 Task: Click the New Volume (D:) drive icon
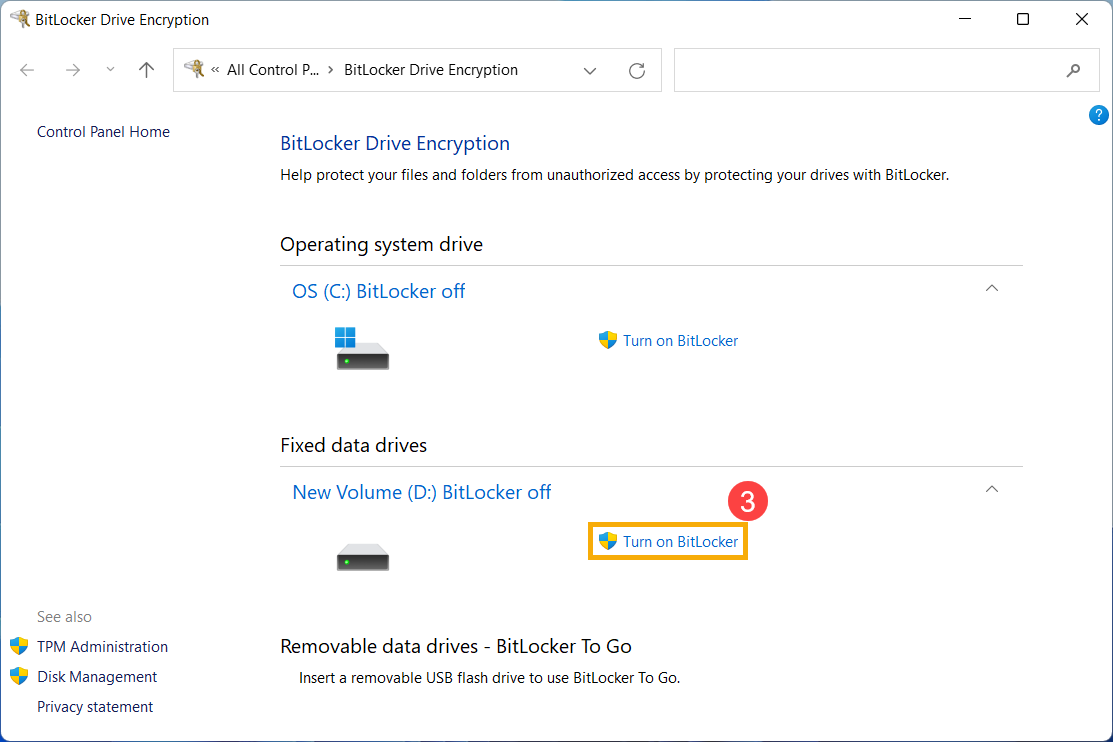[x=363, y=557]
